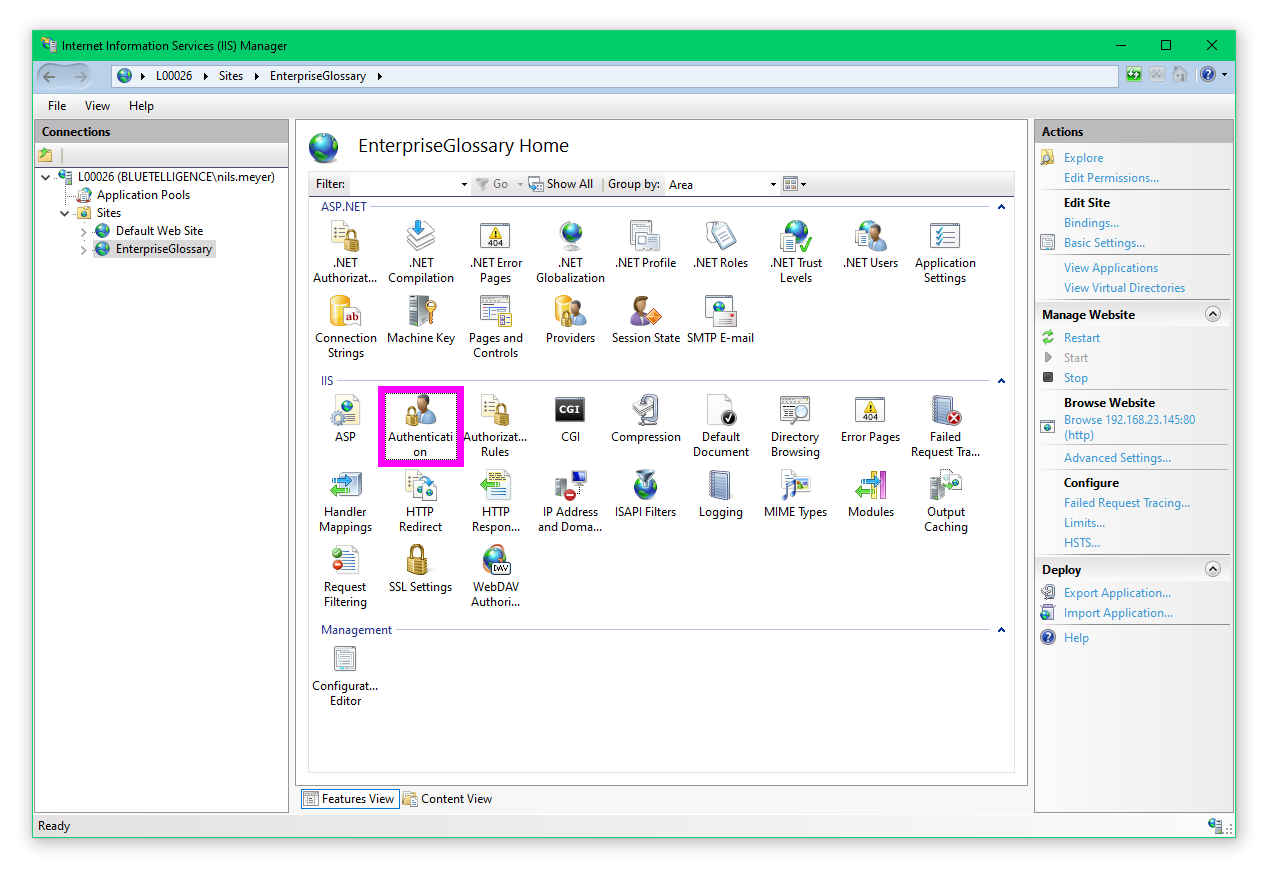Open the Group by Area dropdown
1270x878 pixels.
722,184
